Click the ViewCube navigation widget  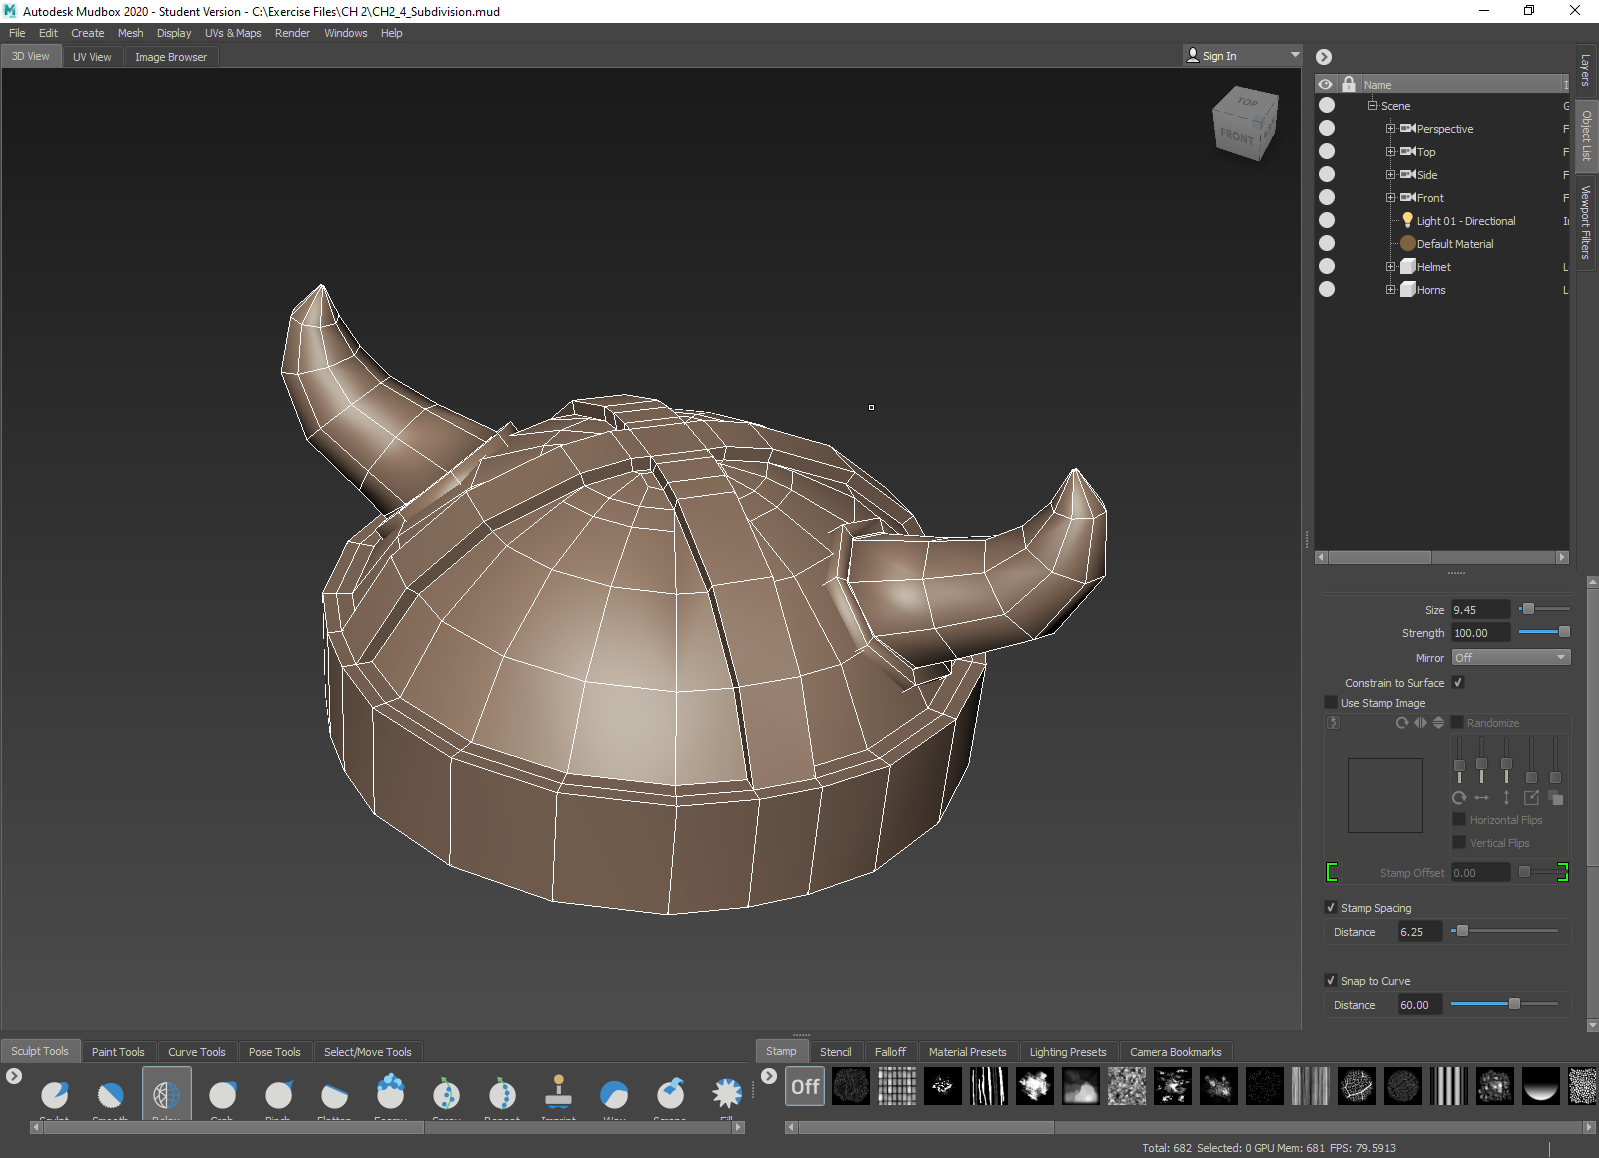(1244, 124)
